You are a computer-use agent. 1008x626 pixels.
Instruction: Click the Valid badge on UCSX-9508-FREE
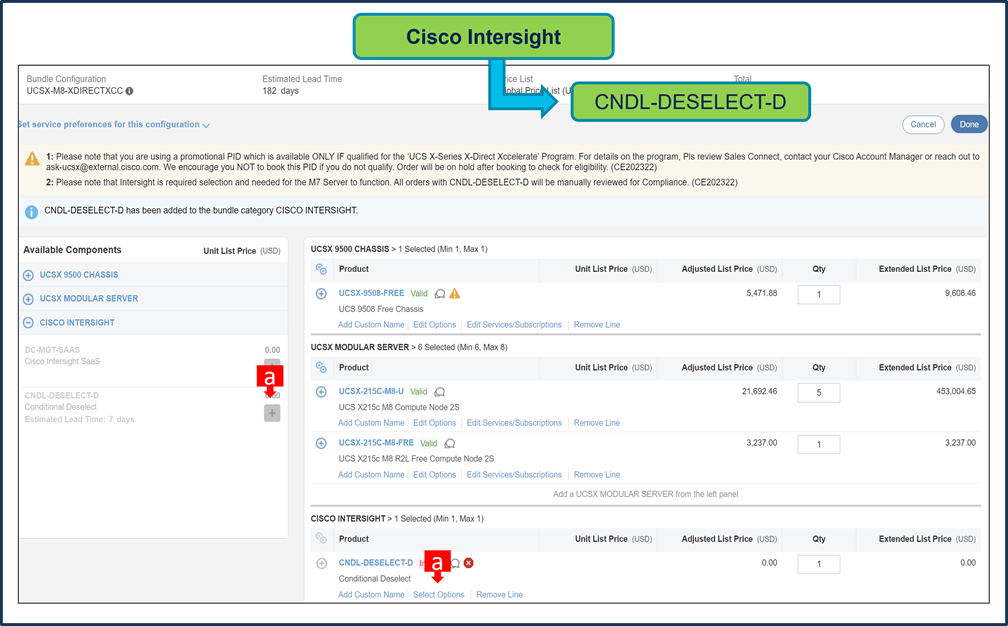coord(419,294)
